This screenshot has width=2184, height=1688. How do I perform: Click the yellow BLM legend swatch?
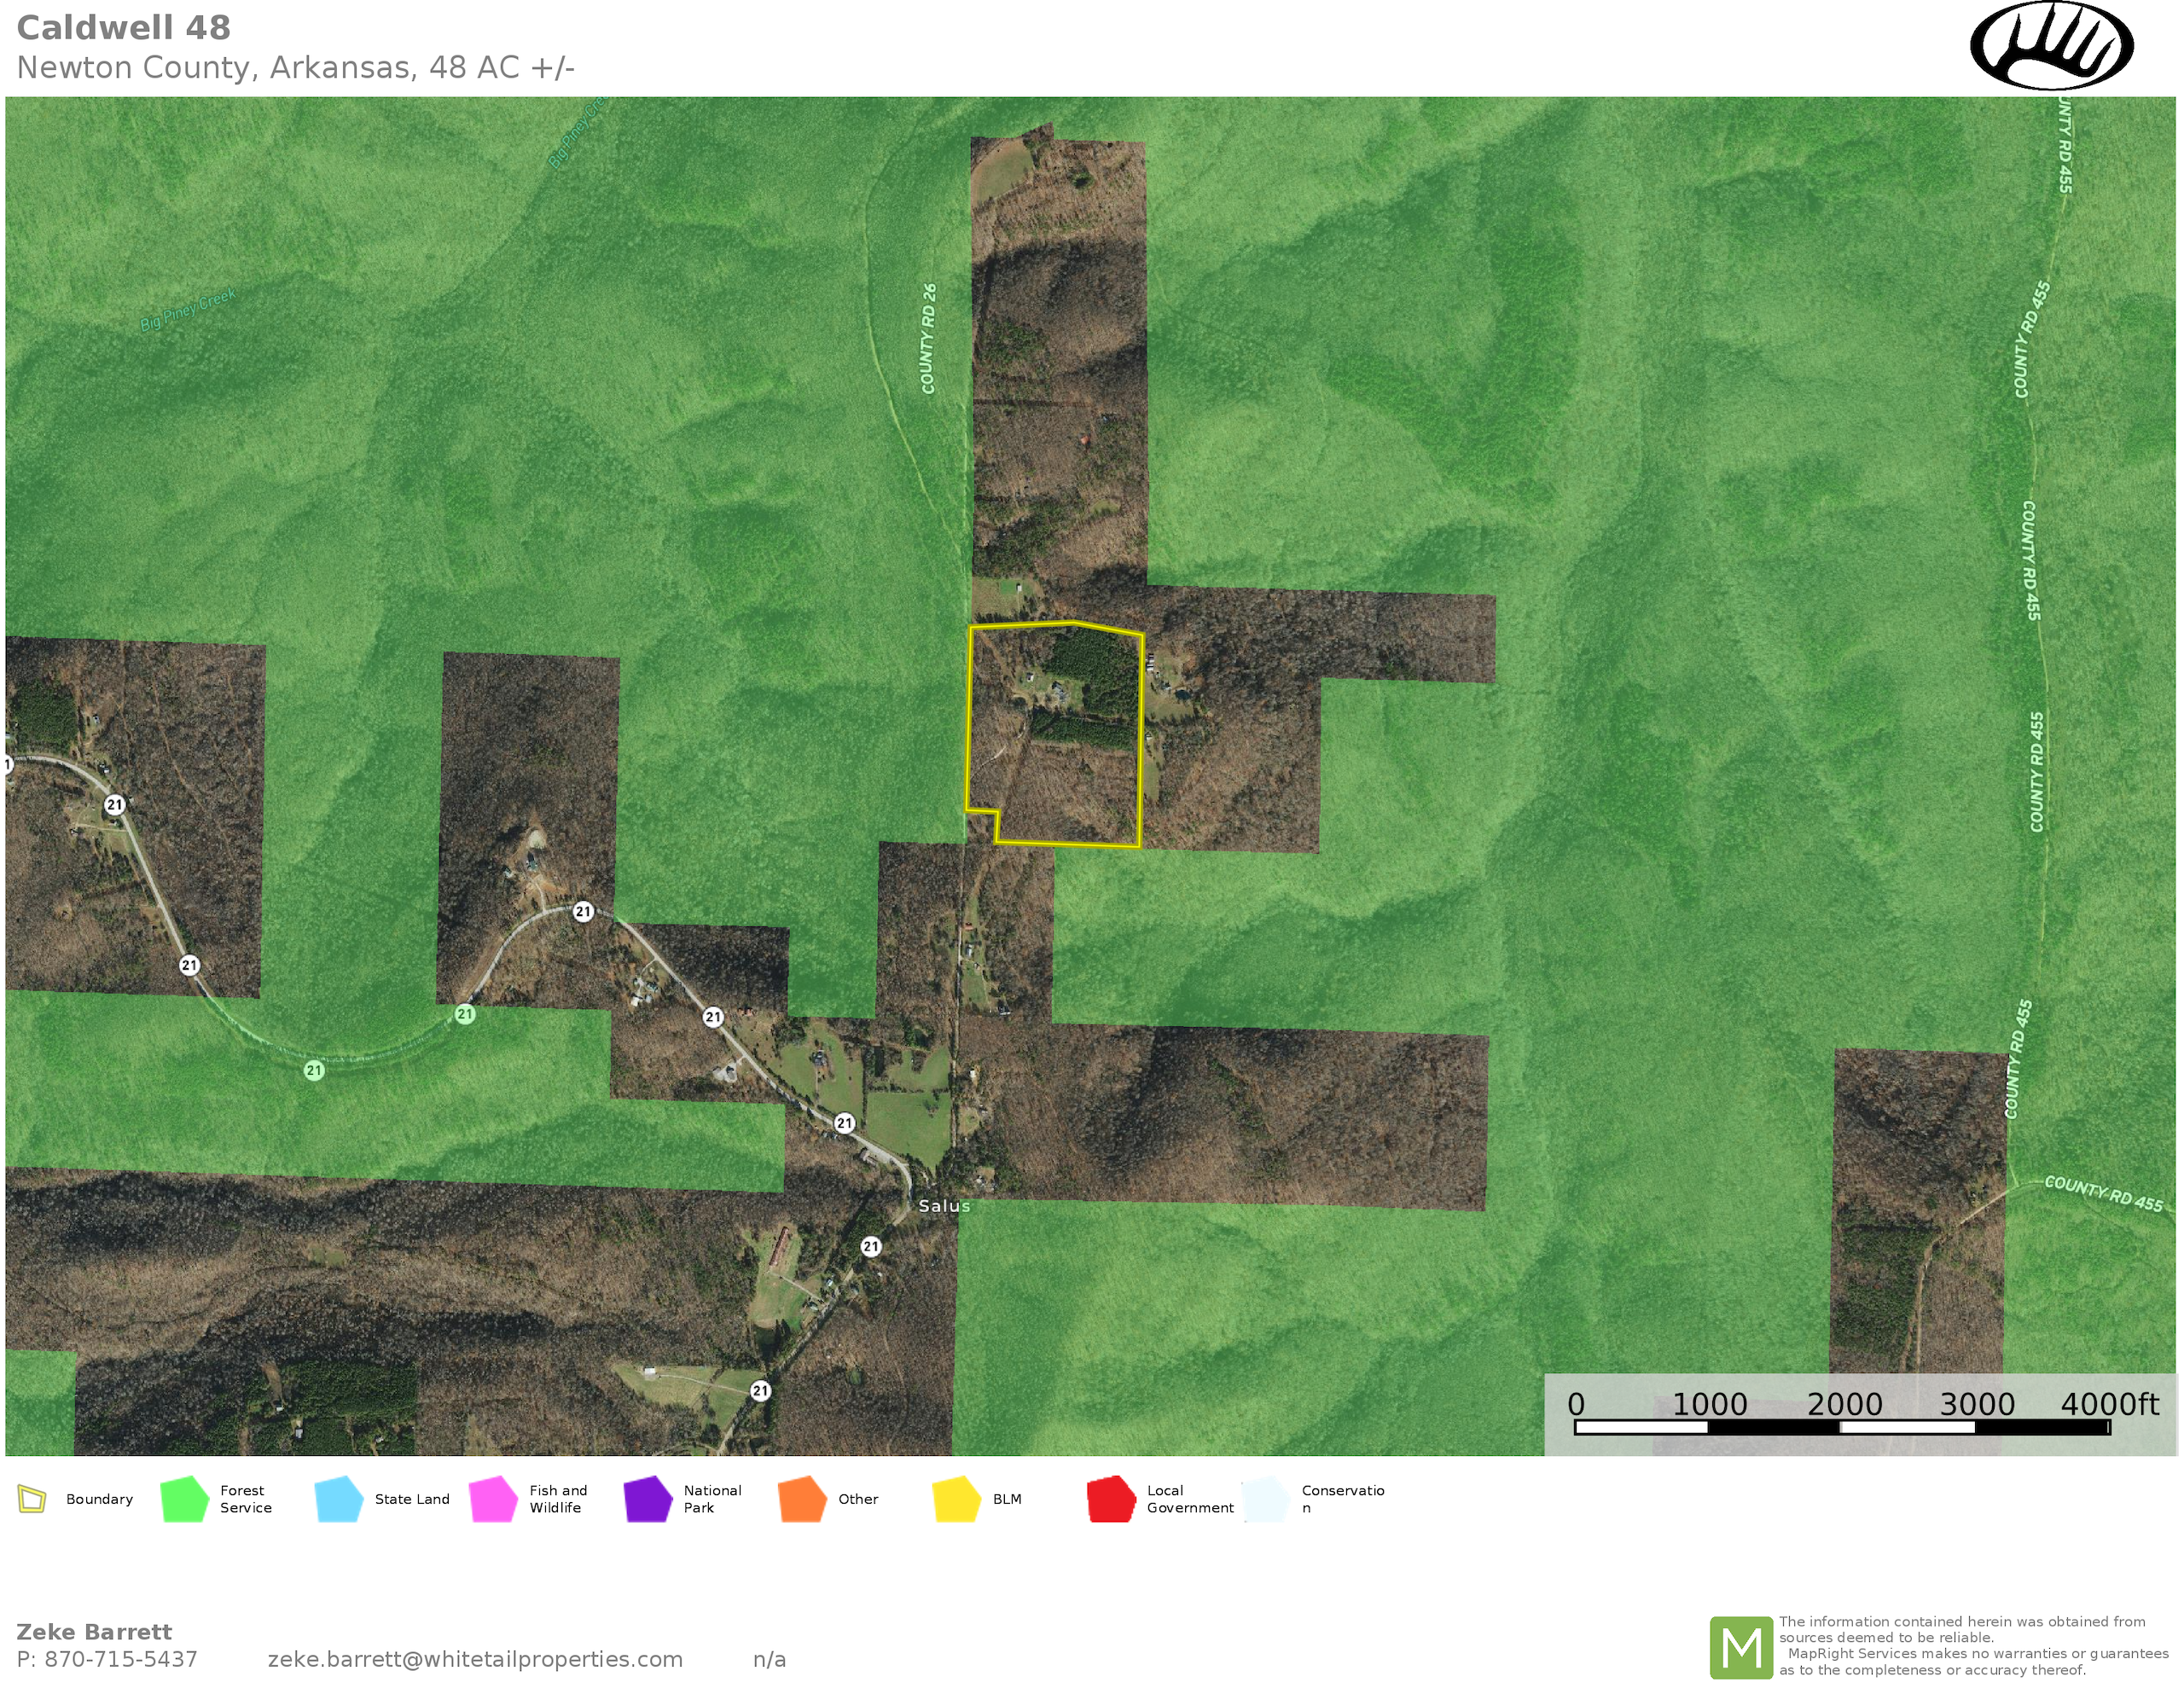pyautogui.click(x=956, y=1499)
